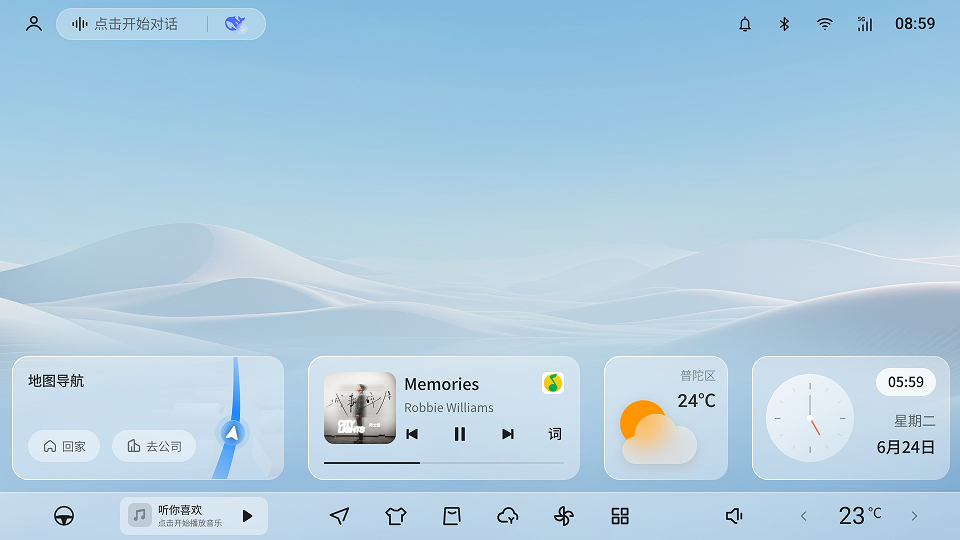Open the navigation arrow icon in dock

(340, 516)
